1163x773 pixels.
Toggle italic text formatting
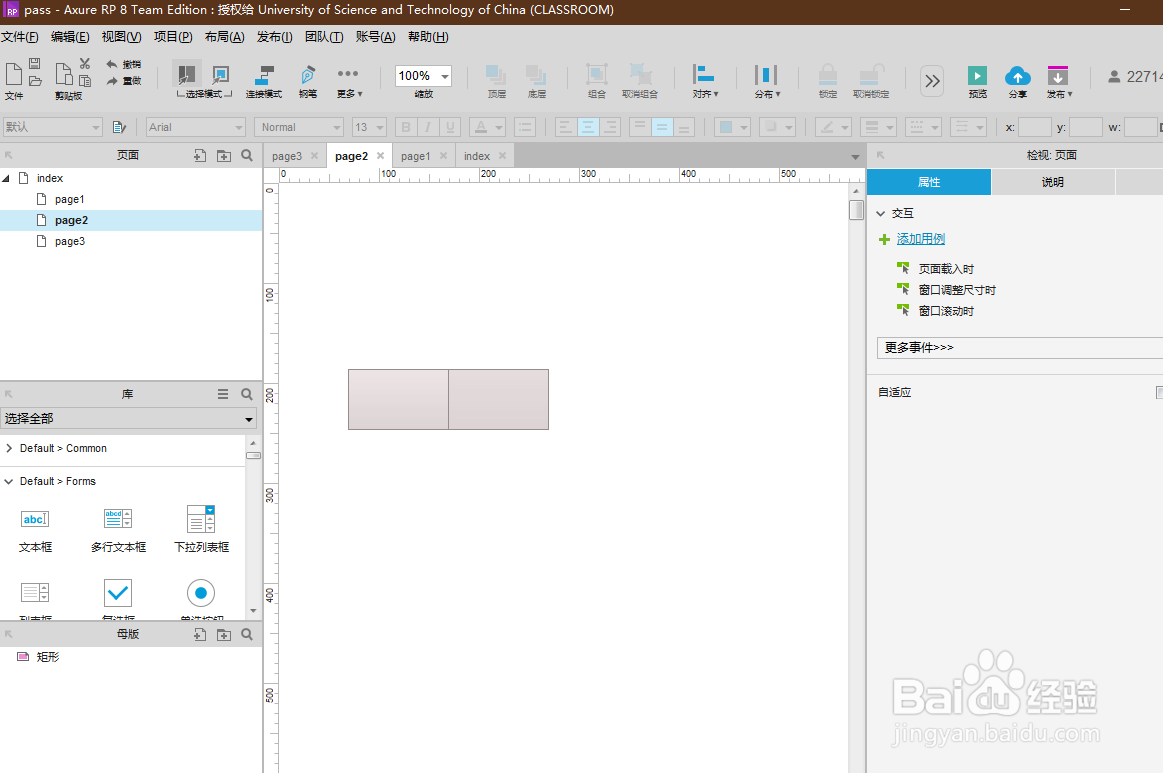tap(427, 128)
